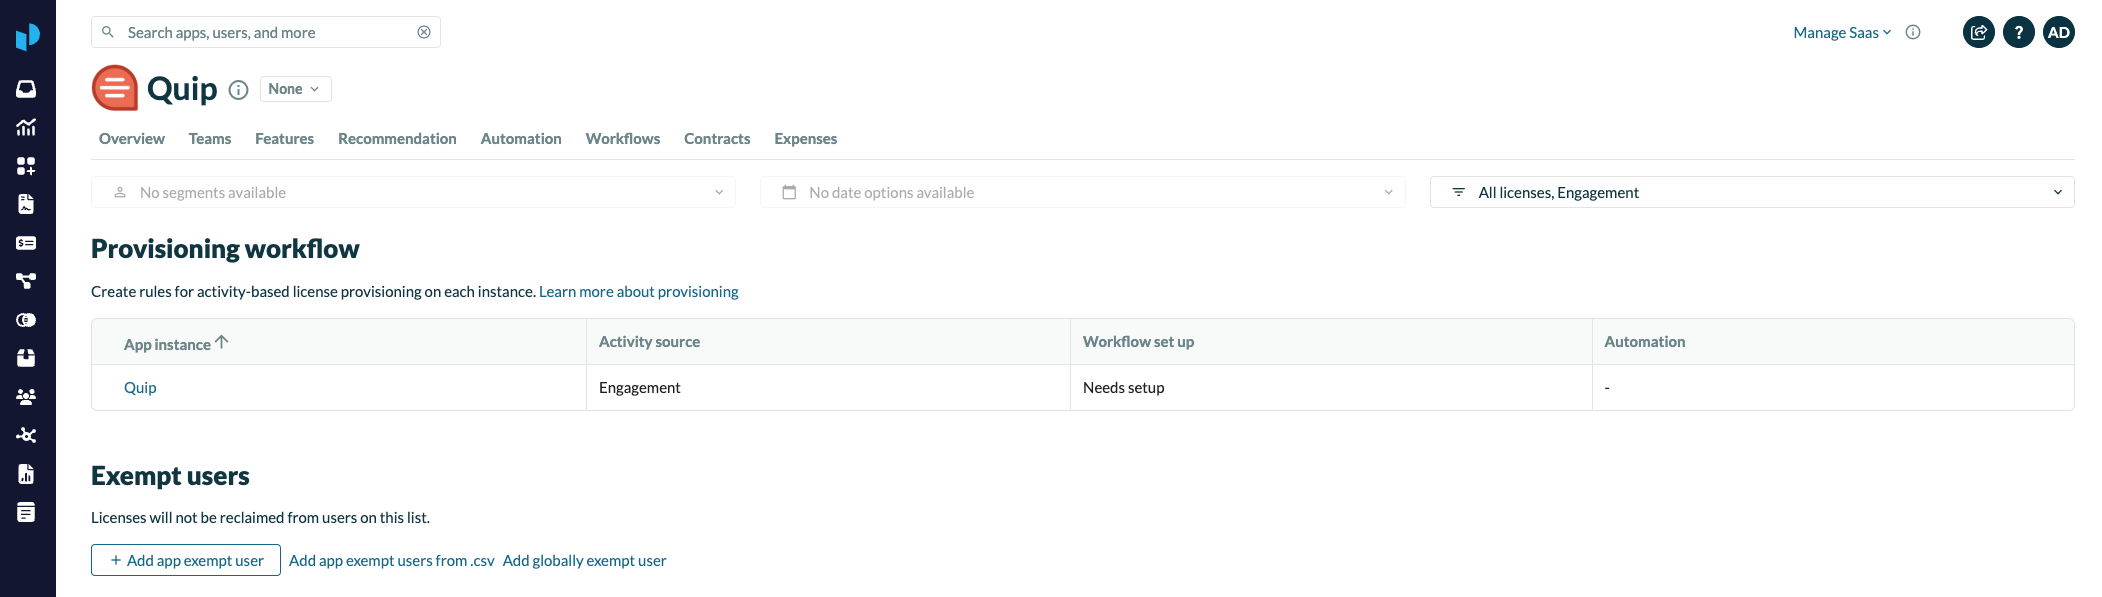Image resolution: width=2102 pixels, height=597 pixels.
Task: Open the analytics chart icon in sidebar
Action: coord(26,127)
